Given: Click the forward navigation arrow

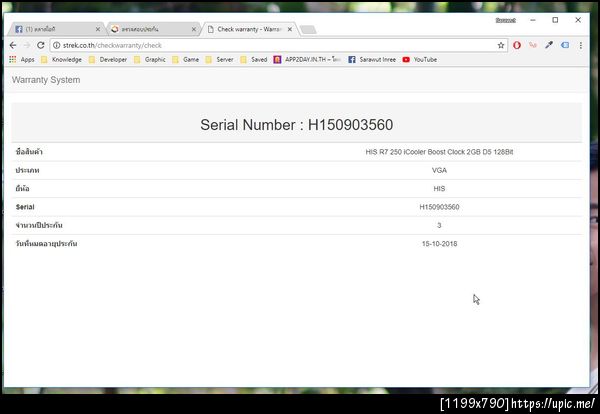Looking at the screenshot, I should 27,45.
